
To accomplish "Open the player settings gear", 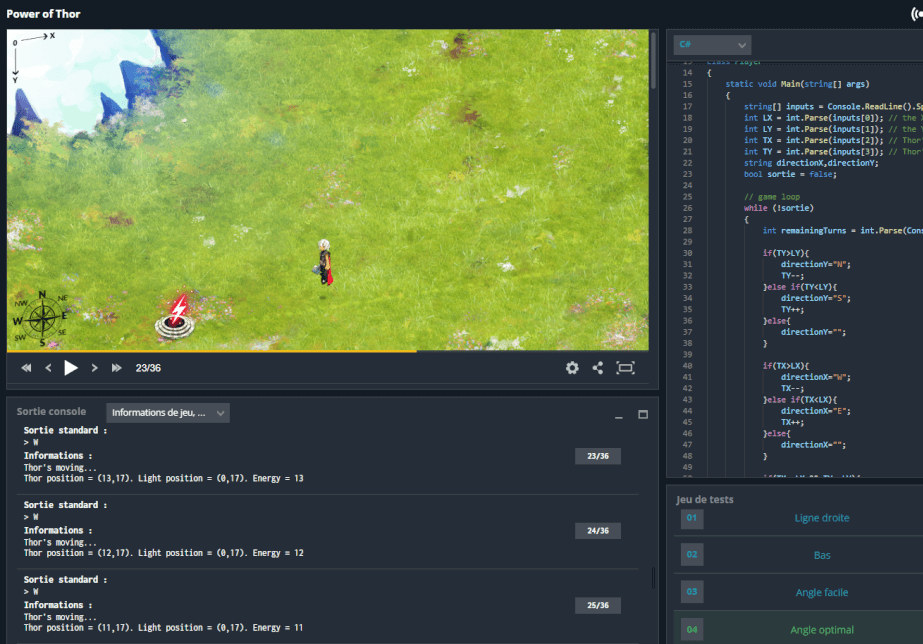I will (x=572, y=368).
